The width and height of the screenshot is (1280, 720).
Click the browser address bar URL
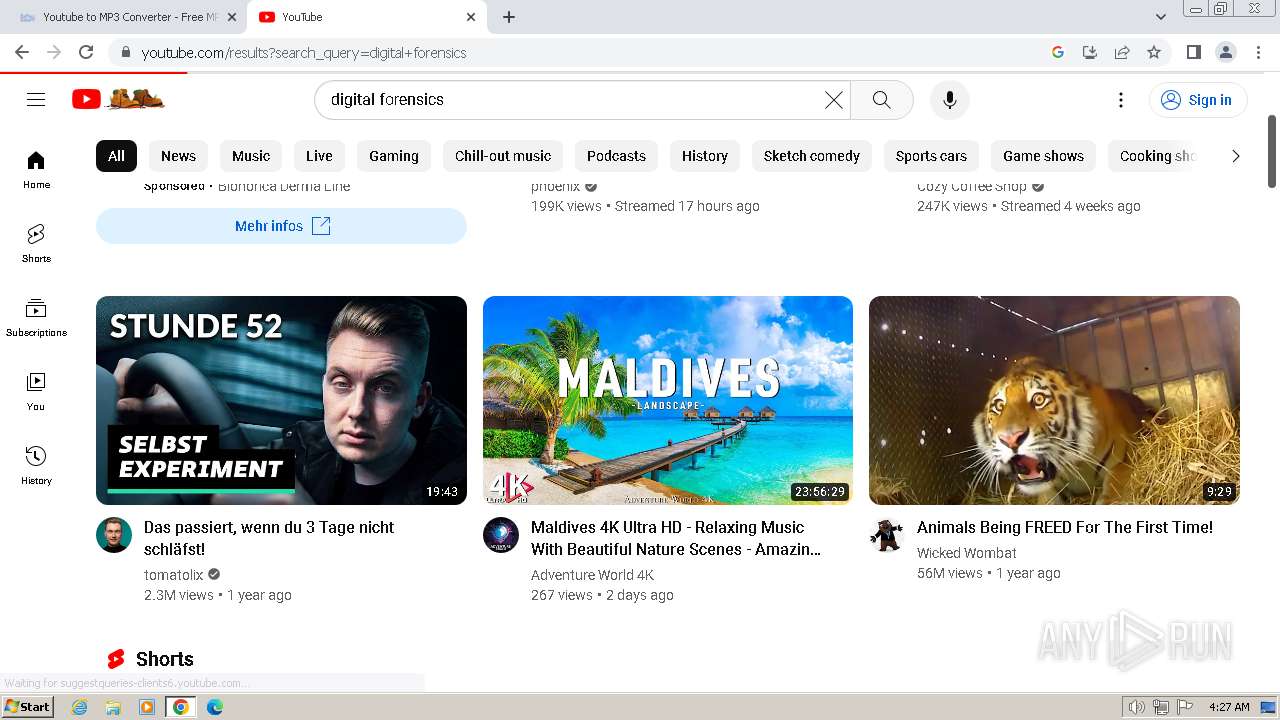(x=304, y=53)
